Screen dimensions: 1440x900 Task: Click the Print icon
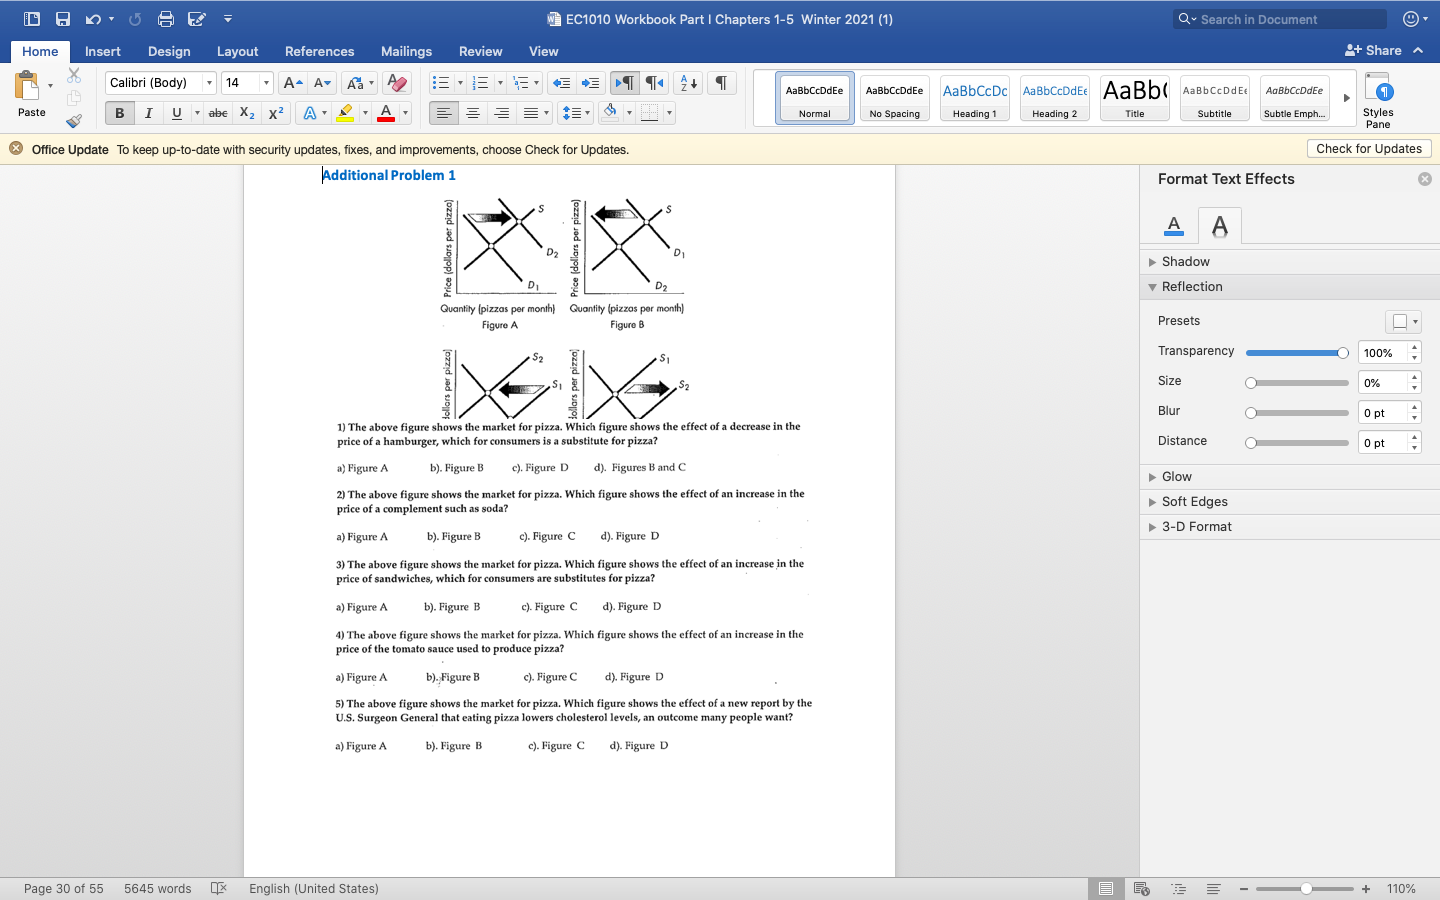(x=166, y=19)
